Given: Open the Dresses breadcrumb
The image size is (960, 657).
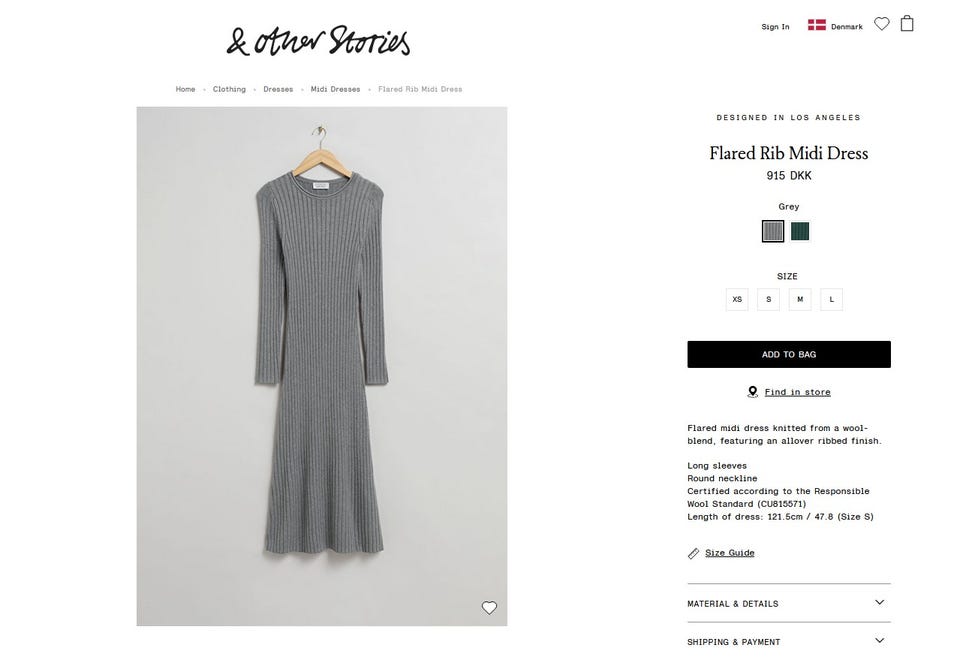Looking at the screenshot, I should [x=278, y=89].
